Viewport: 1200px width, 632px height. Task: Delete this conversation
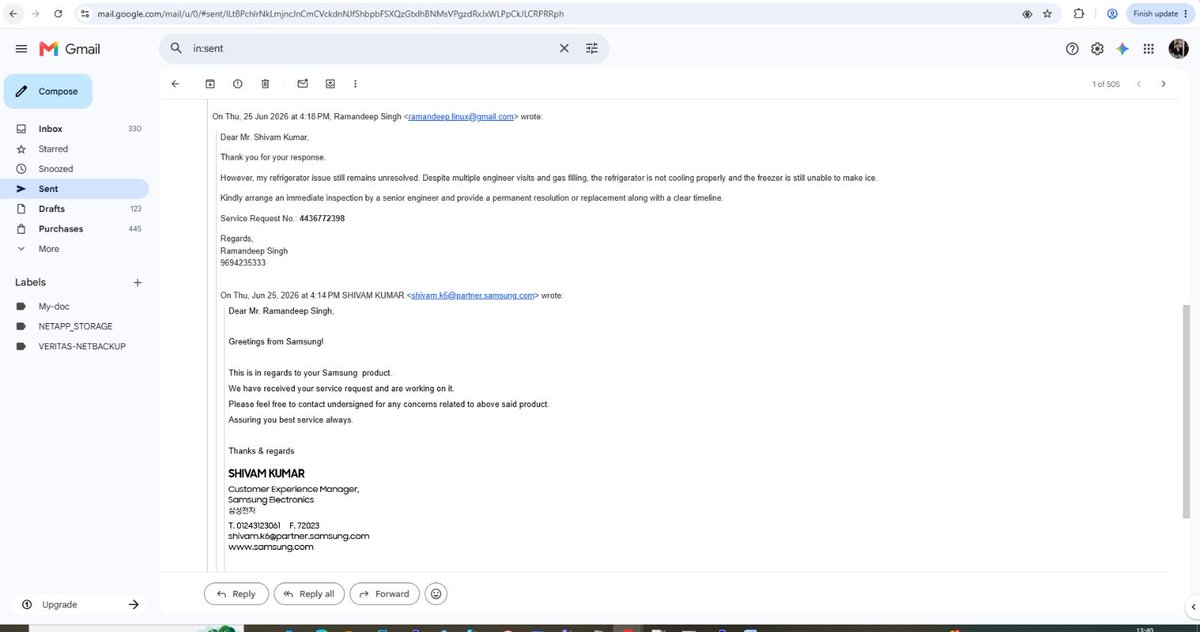265,84
